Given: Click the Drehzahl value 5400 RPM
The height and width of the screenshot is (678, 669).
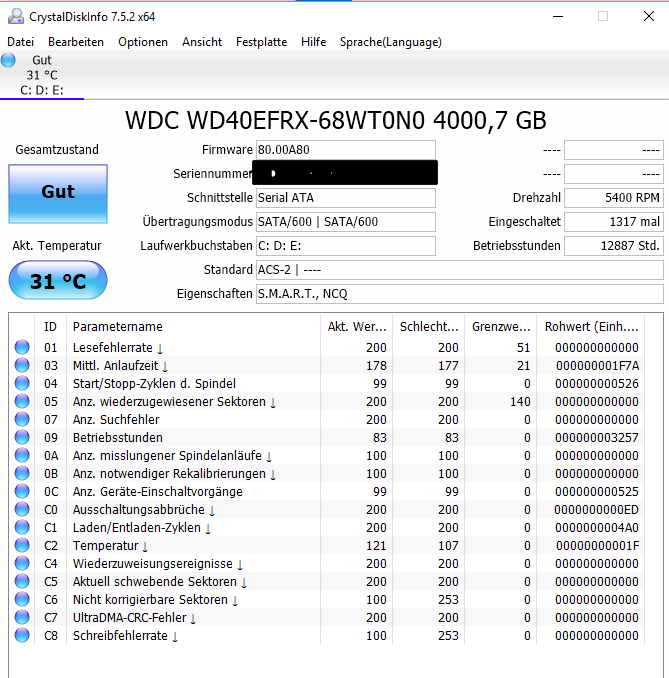Looking at the screenshot, I should click(x=614, y=198).
